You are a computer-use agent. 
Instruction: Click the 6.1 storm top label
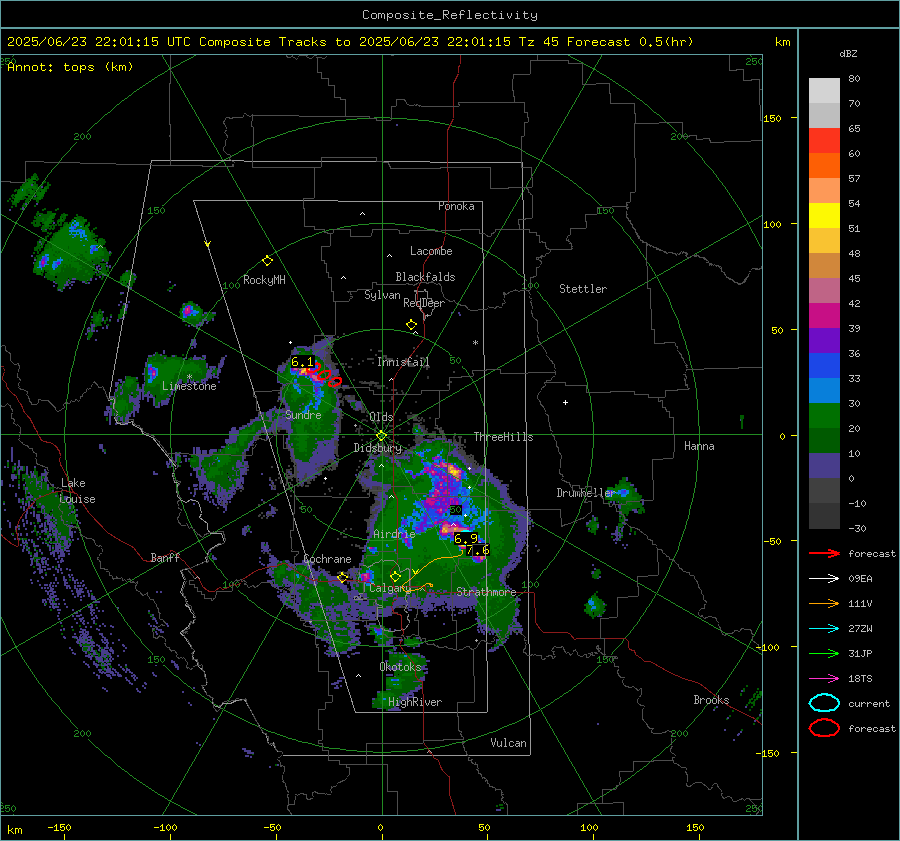coord(302,362)
